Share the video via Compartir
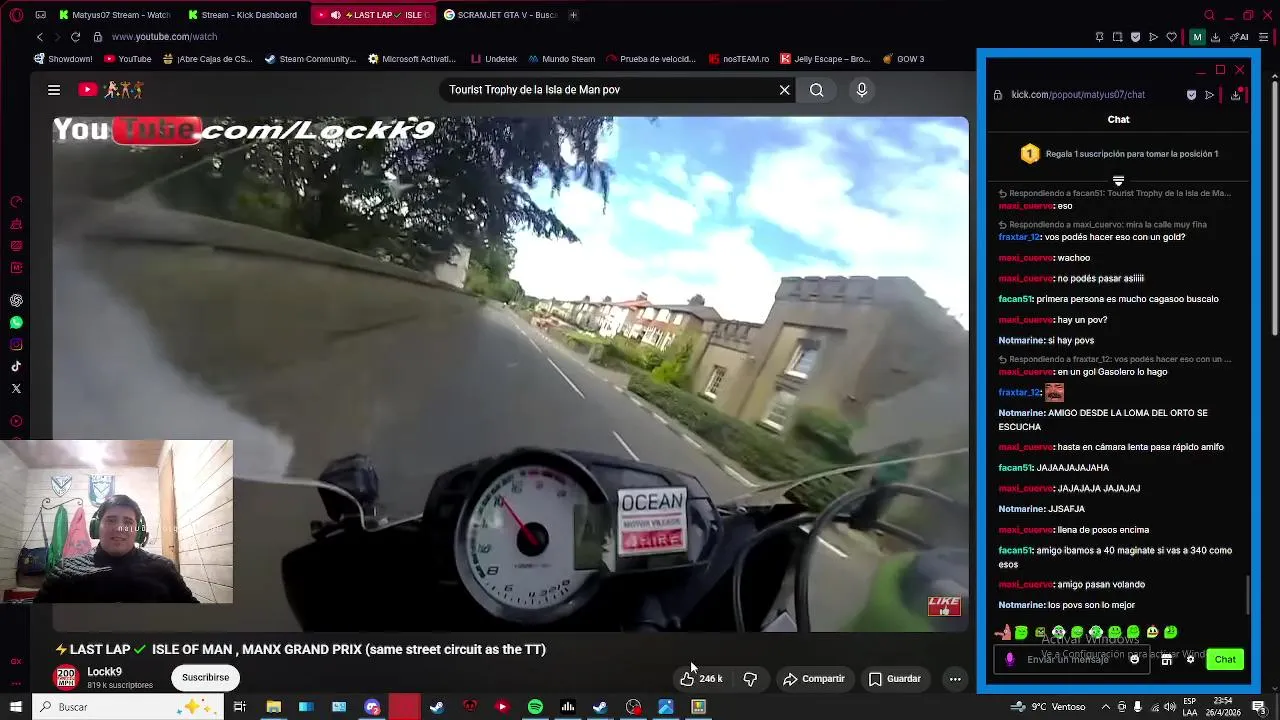This screenshot has height=720, width=1280. pyautogui.click(x=814, y=679)
